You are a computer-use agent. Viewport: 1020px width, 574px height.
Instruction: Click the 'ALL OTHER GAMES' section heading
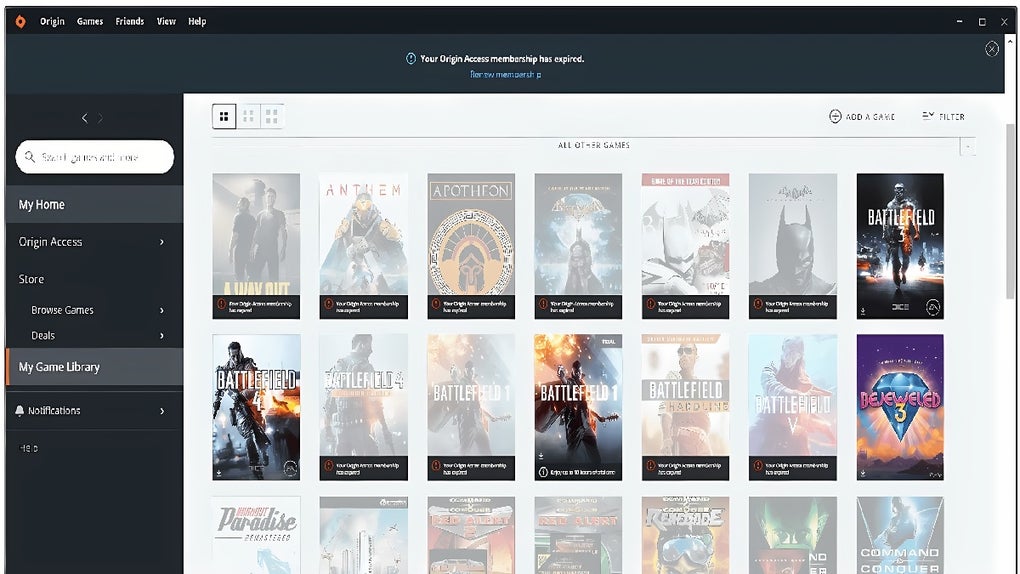point(594,145)
